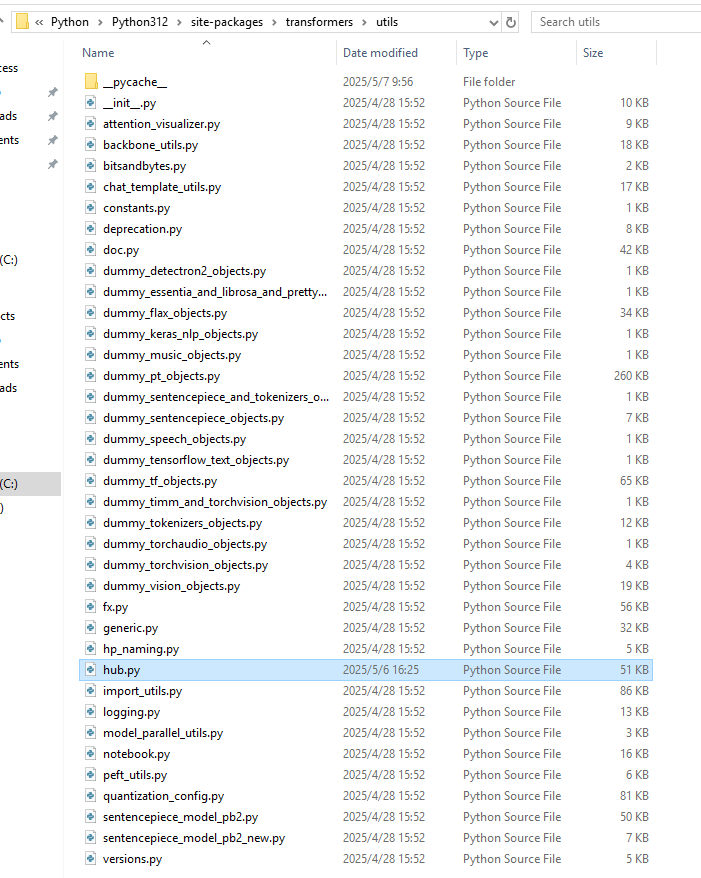Expand the arrow after Python breadcrumb
The height and width of the screenshot is (878, 701).
[x=100, y=22]
